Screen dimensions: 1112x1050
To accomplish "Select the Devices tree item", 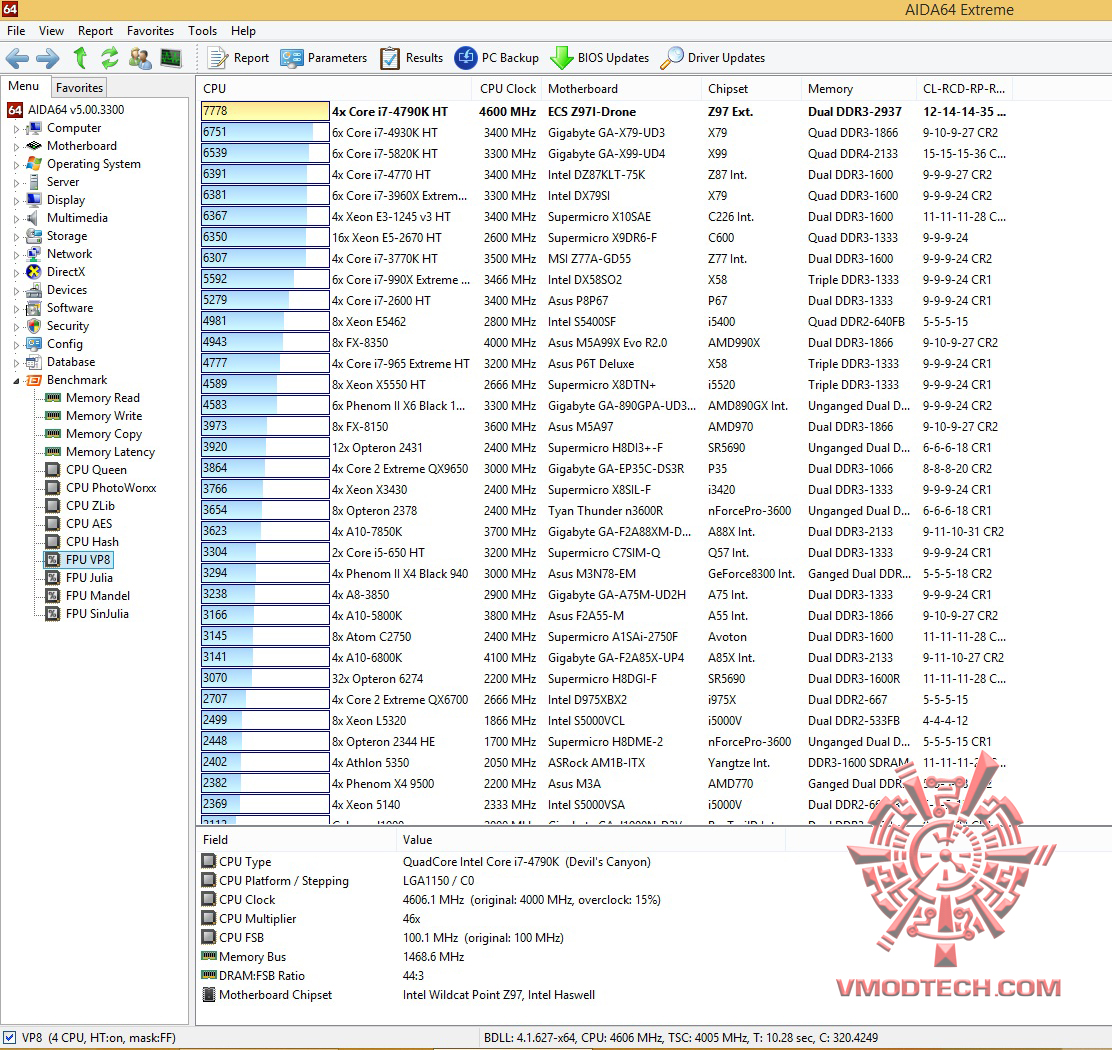I will pos(57,290).
